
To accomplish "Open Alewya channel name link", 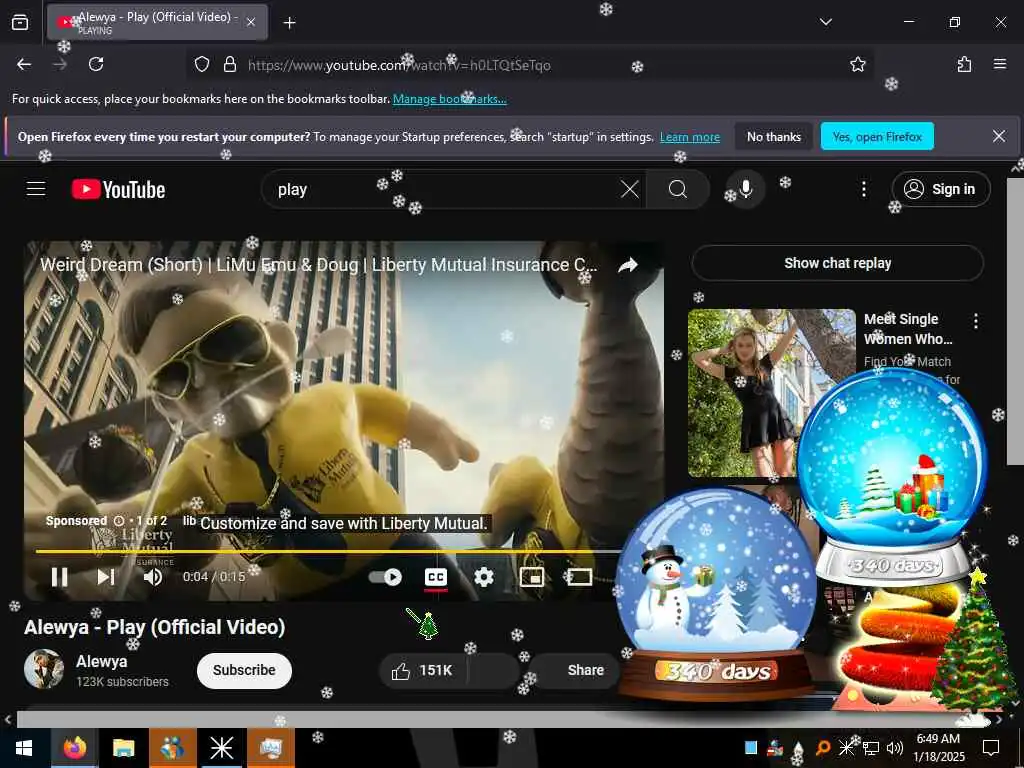I will coord(102,662).
